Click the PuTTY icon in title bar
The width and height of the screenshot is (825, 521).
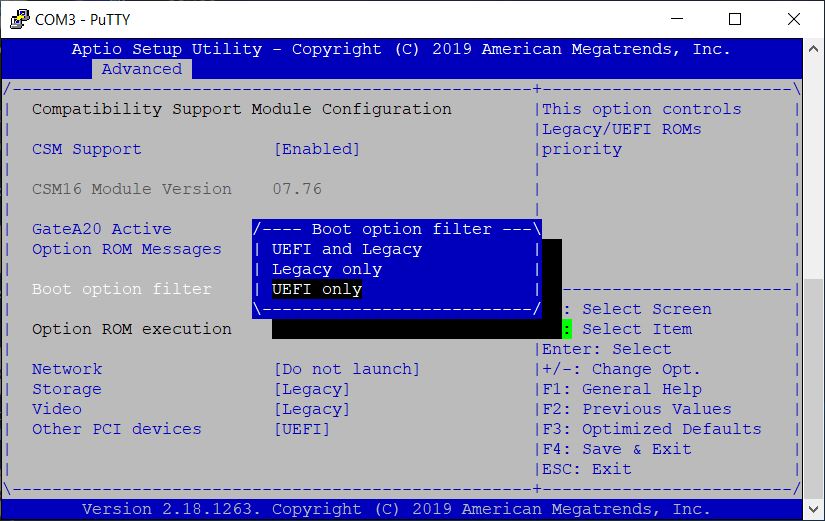19,19
